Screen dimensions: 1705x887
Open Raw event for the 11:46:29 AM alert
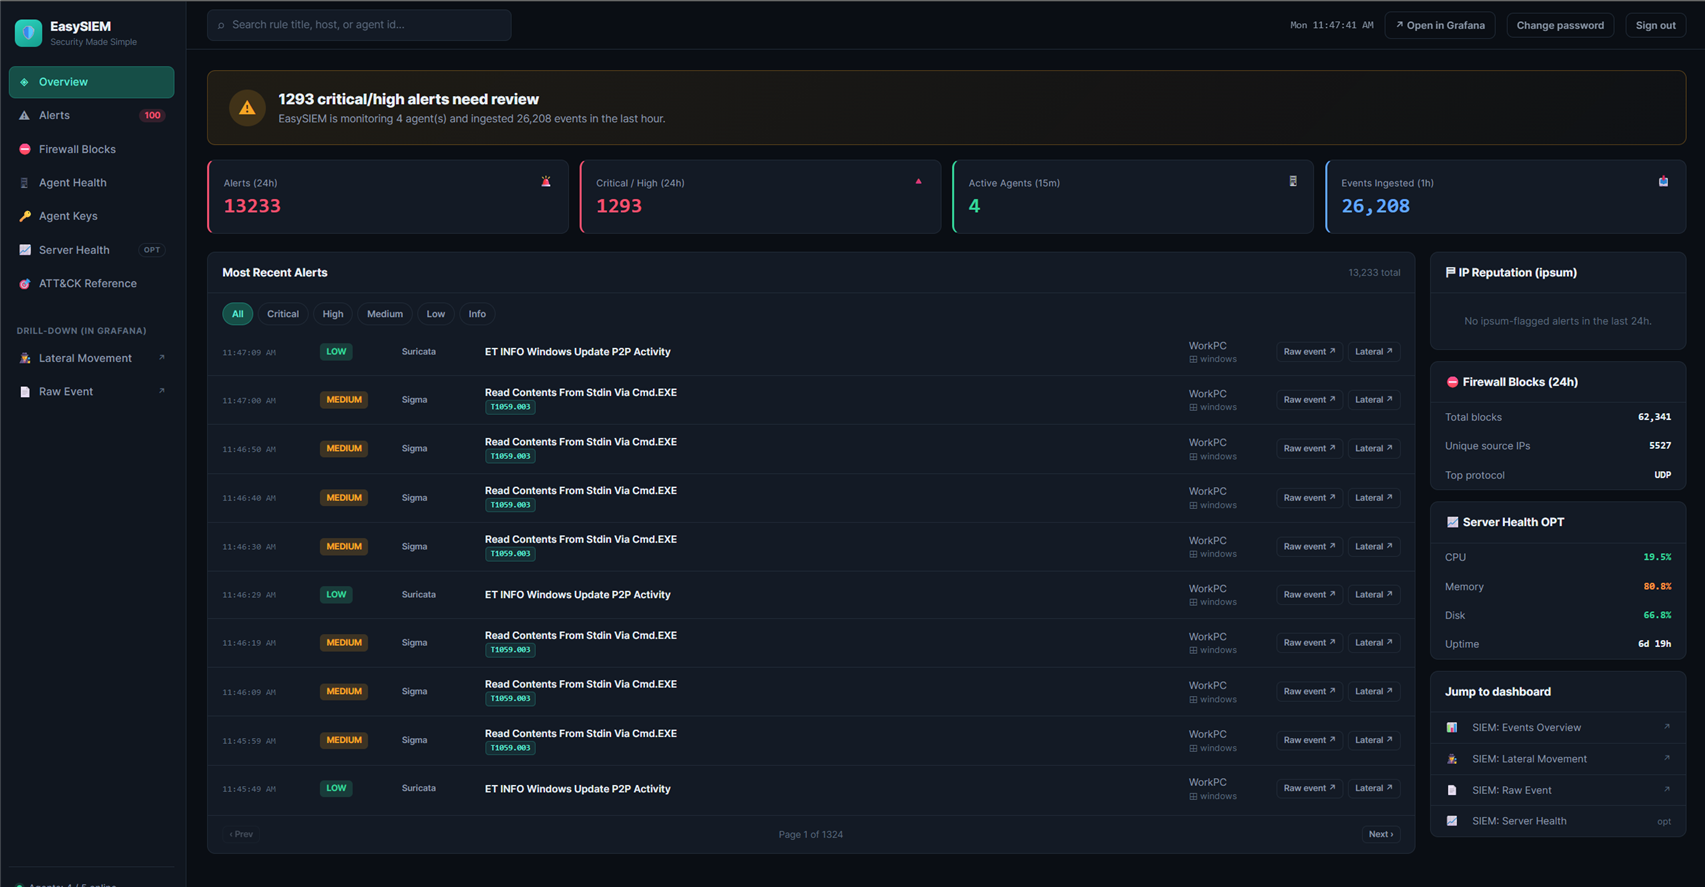point(1309,595)
